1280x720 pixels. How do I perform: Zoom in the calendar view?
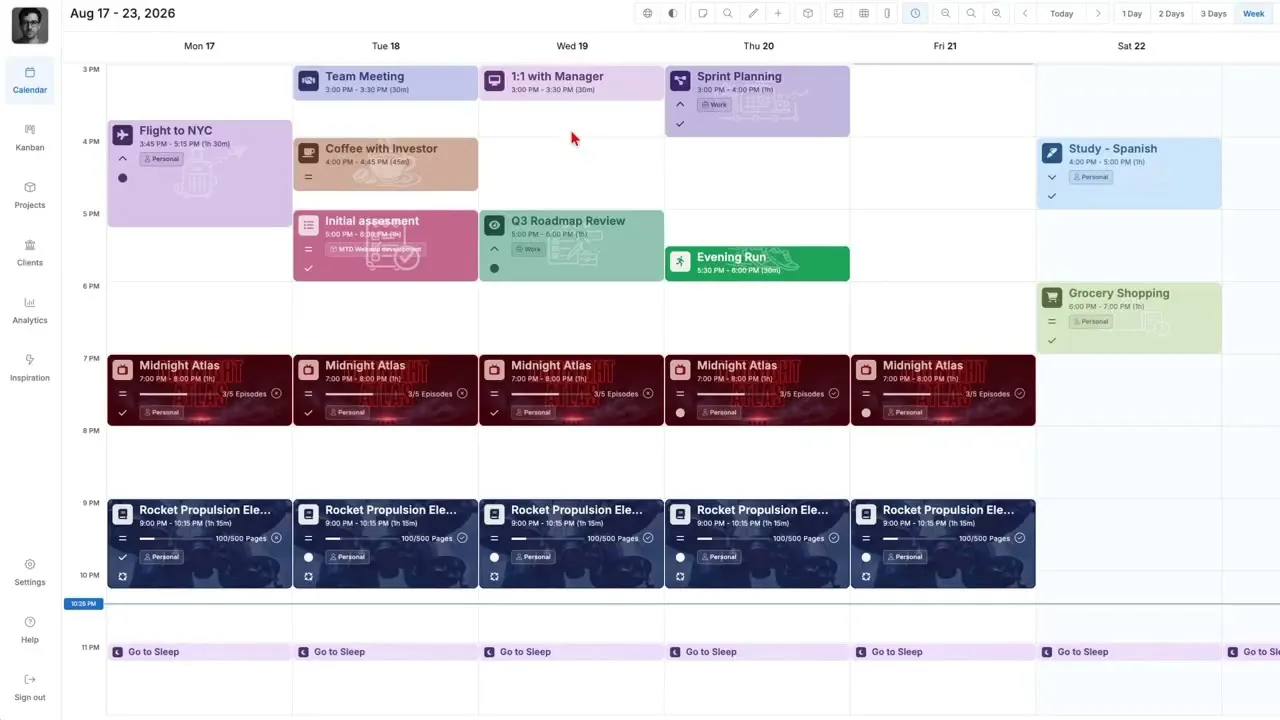click(x=996, y=14)
